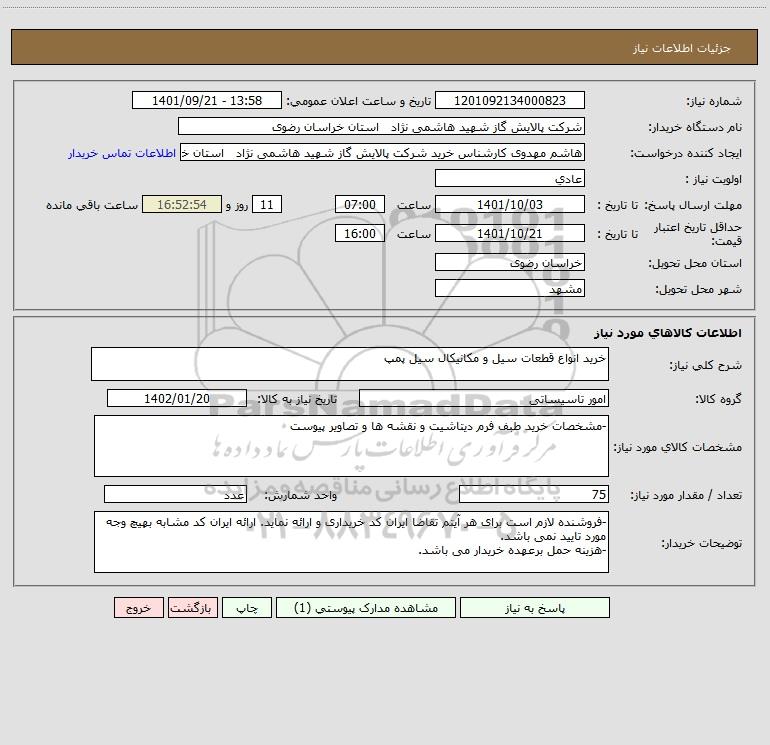Screen dimensions: 770x745
Task: Click label 'مهلت ارسال پاسخ: تا تاریخ'
Action: coord(670,205)
